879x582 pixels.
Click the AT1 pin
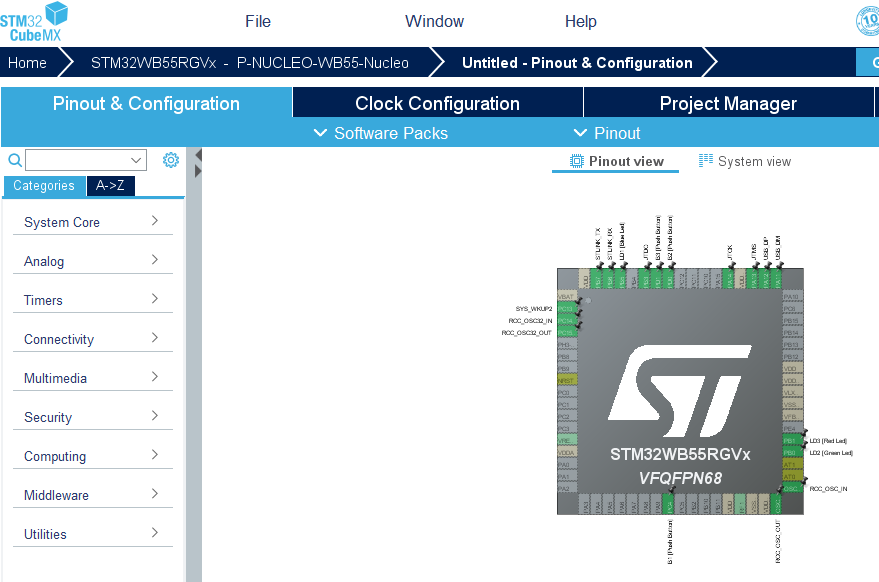tap(793, 465)
